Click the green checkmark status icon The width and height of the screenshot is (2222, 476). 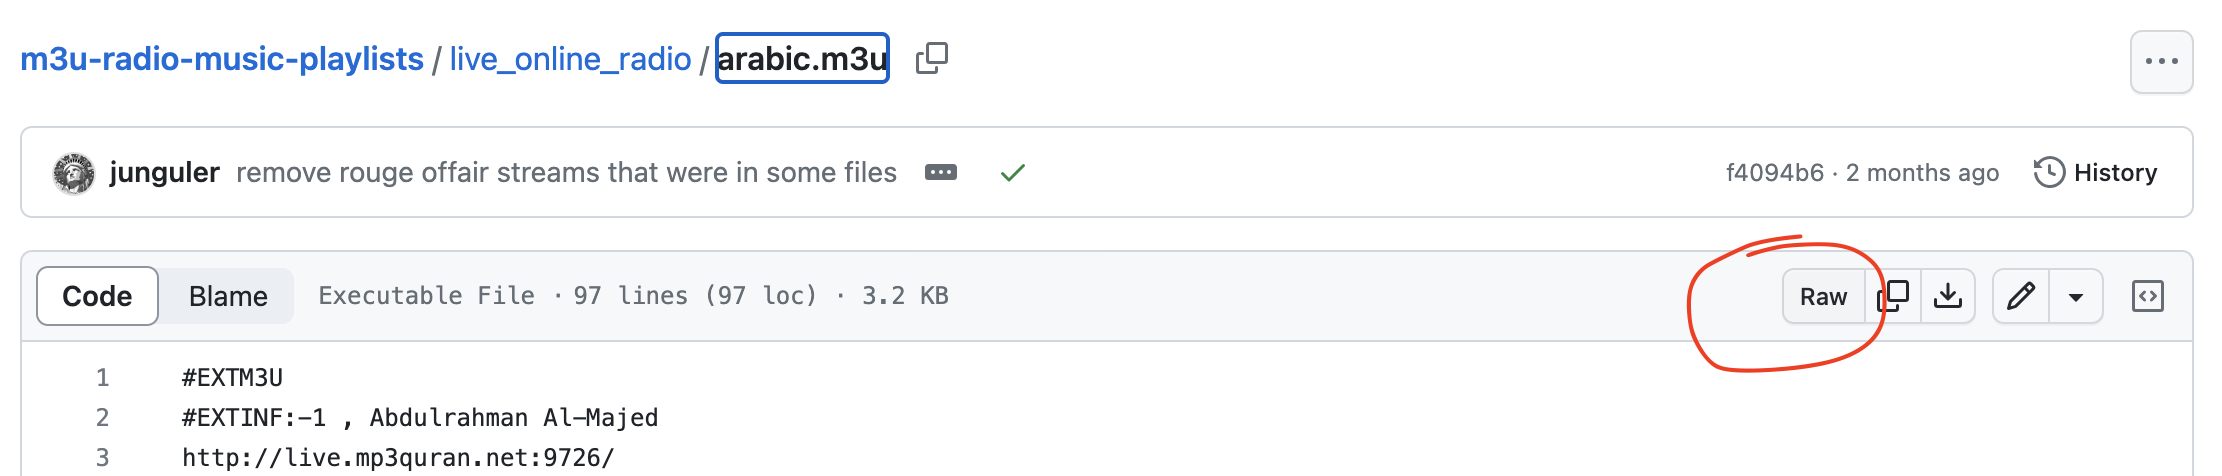pyautogui.click(x=1012, y=173)
